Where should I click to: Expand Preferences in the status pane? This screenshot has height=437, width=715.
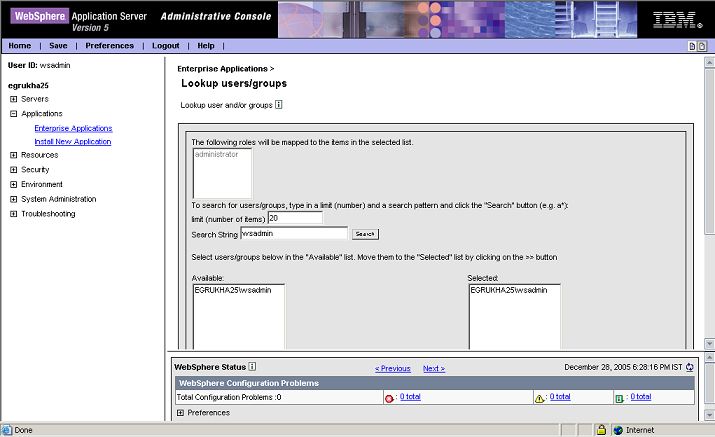pyautogui.click(x=181, y=413)
